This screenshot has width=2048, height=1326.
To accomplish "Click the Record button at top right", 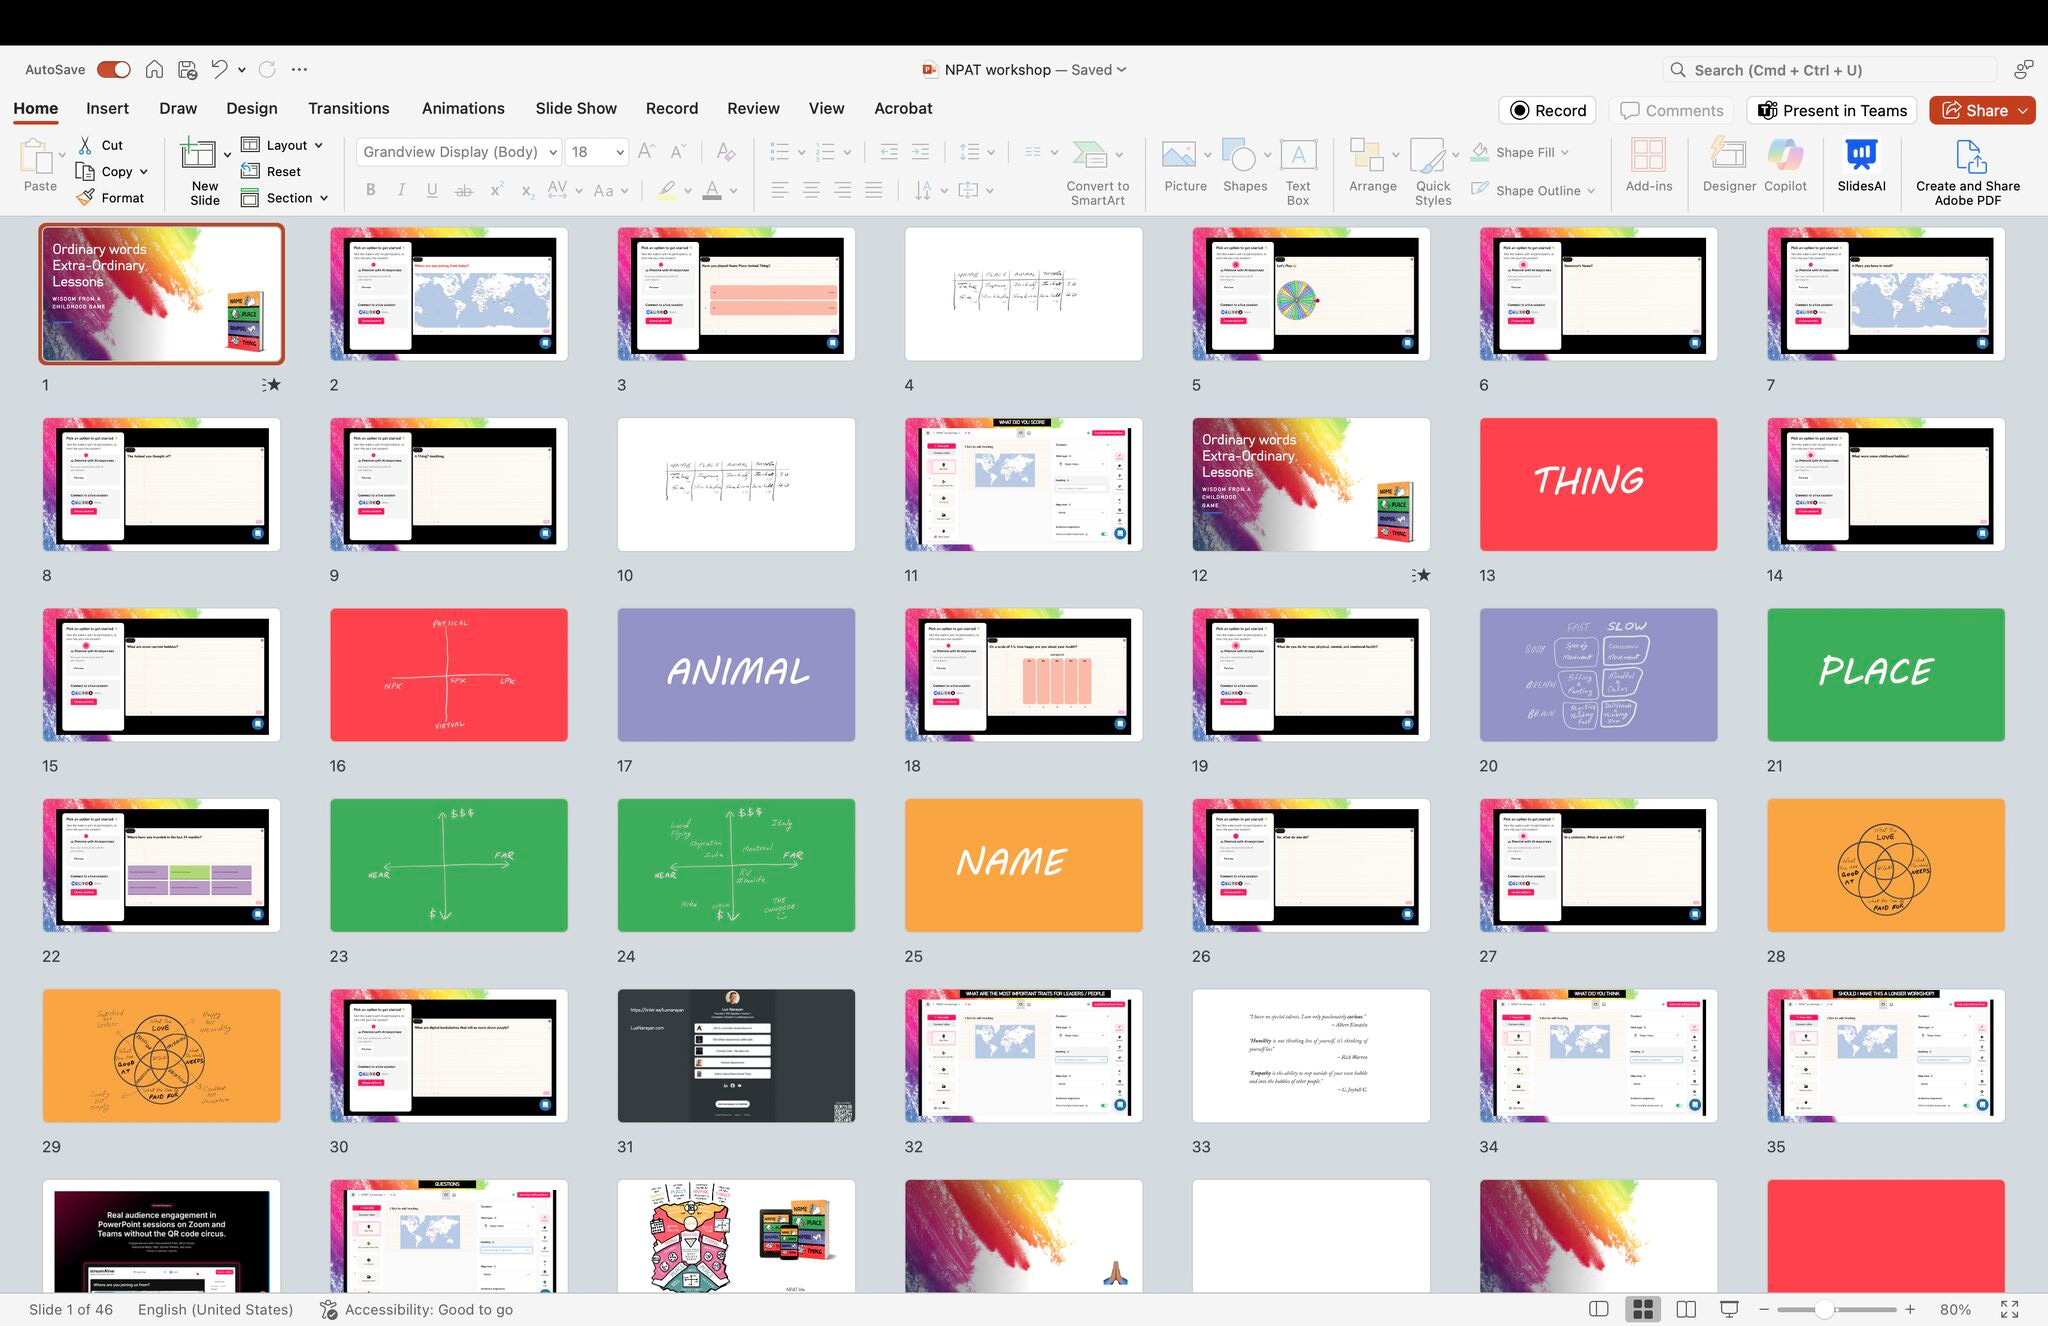I will click(1547, 110).
